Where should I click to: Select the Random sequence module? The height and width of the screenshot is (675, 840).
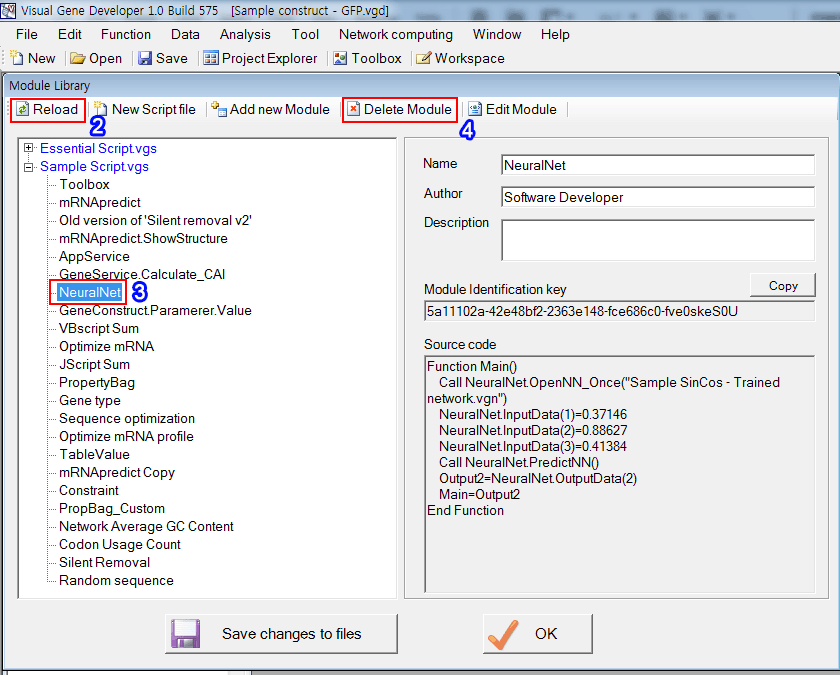116,581
